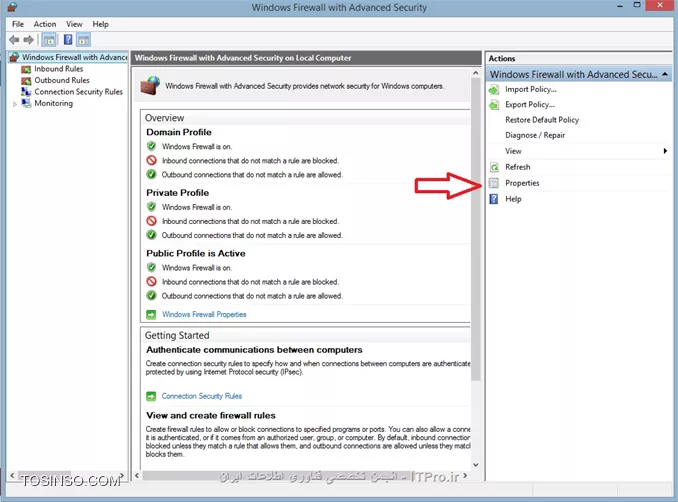Open the File menu
678x502 pixels.
point(18,24)
